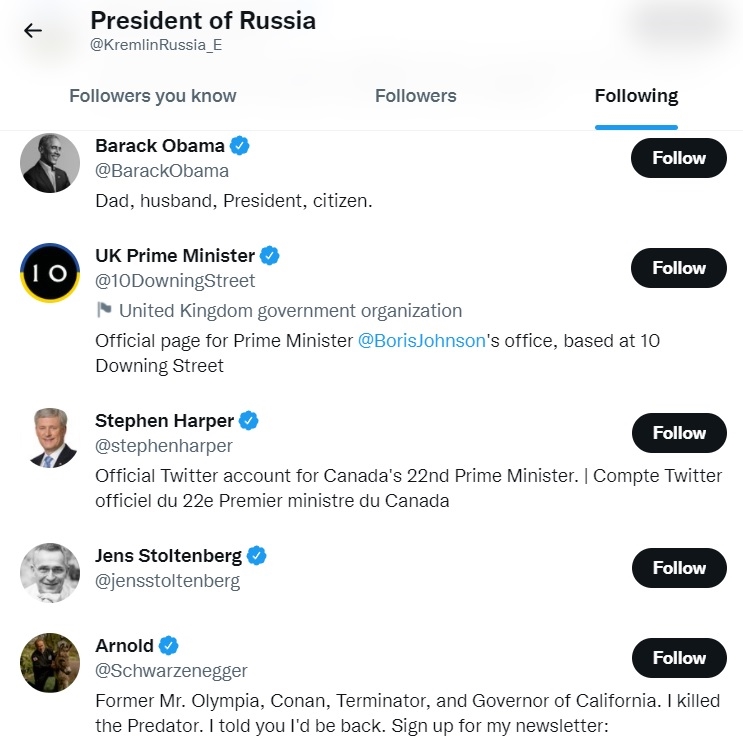The width and height of the screenshot is (743, 750).
Task: Select the Following tab
Action: tap(636, 96)
